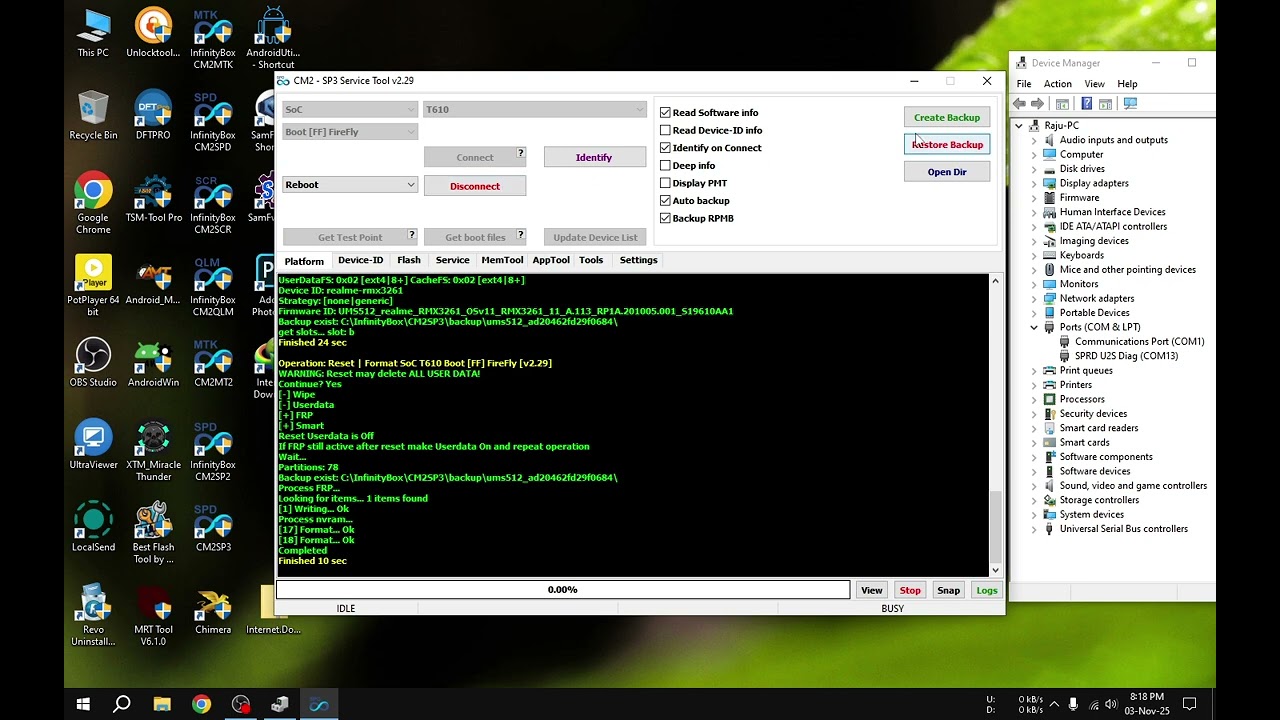Launch LocalSend desktop app
This screenshot has width=1280, height=720.
coord(93,527)
